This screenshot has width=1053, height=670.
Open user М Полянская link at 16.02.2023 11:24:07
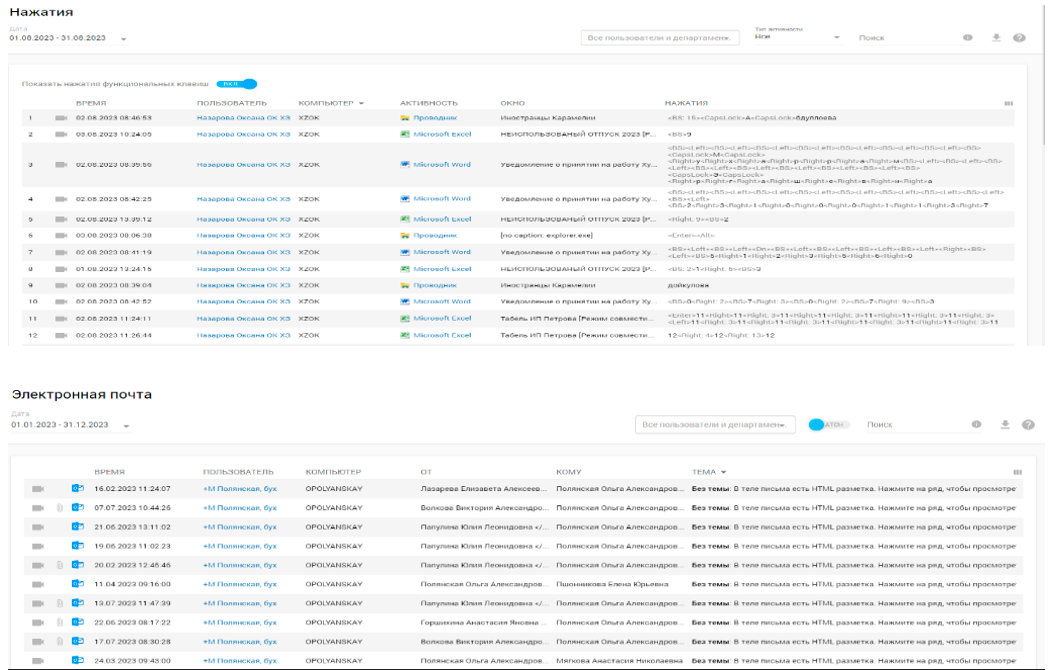click(x=240, y=489)
